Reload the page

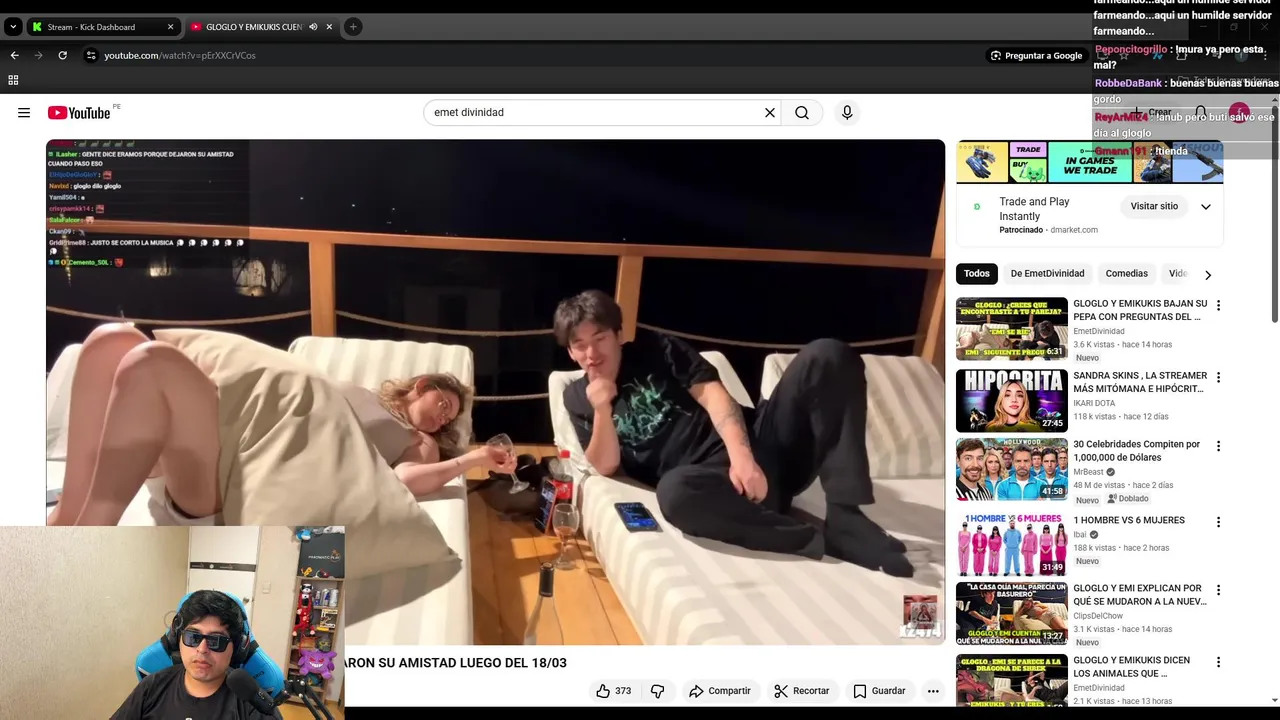(62, 55)
